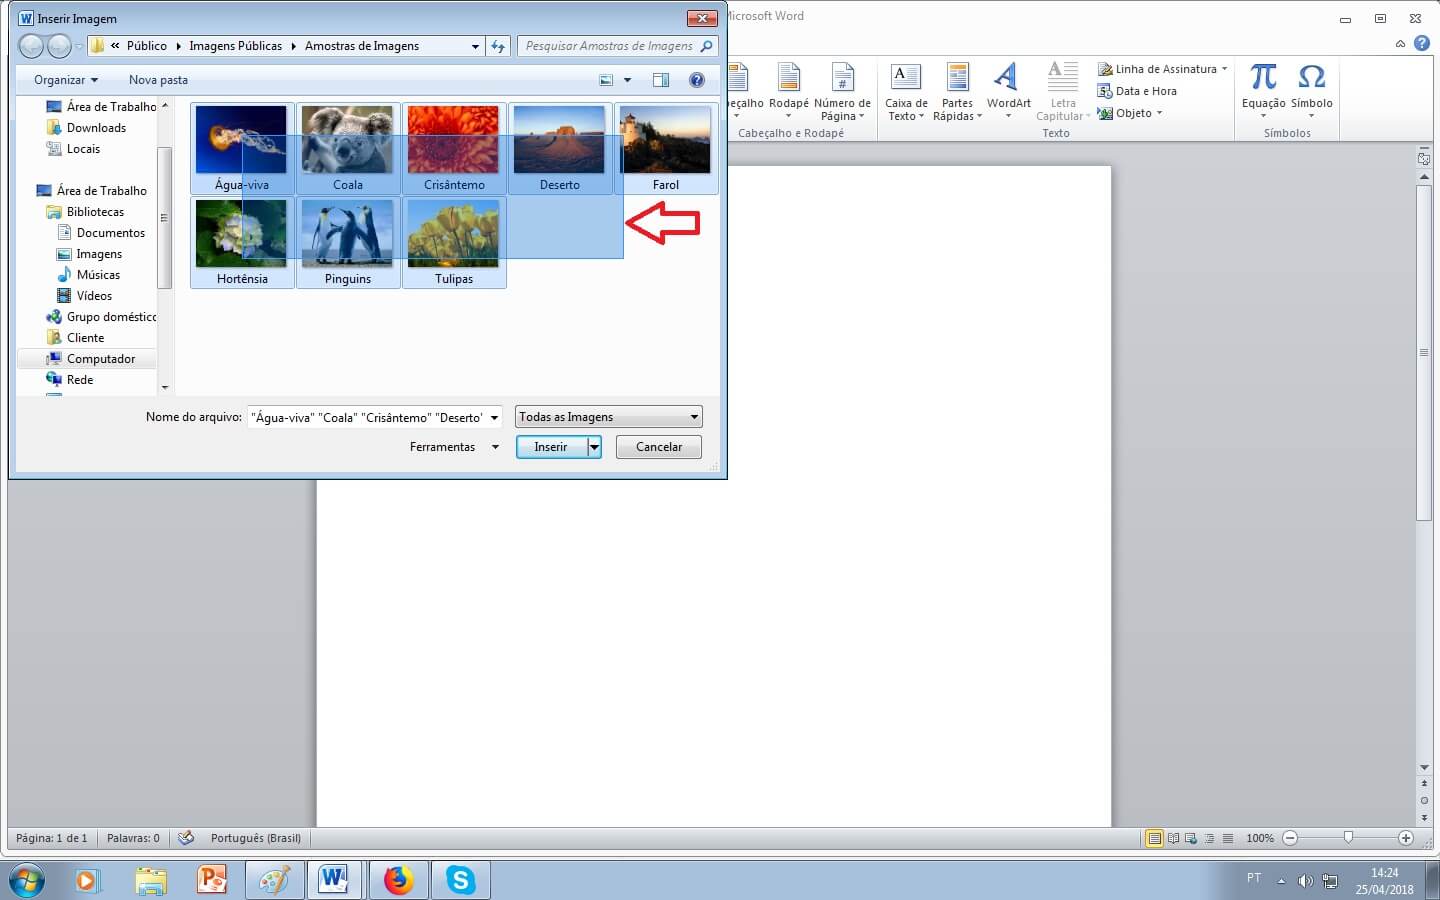Click the zoom slider handle
Image resolution: width=1440 pixels, height=900 pixels.
pyautogui.click(x=1348, y=838)
